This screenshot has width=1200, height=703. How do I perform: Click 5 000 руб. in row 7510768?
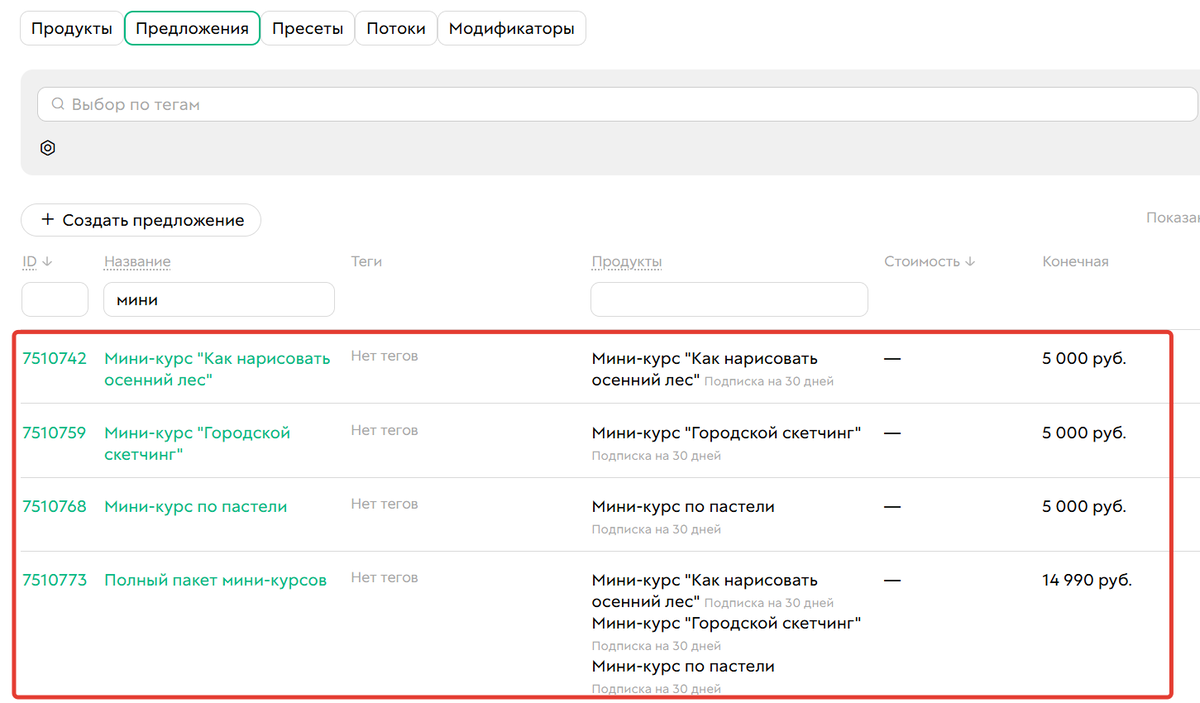(x=1084, y=507)
